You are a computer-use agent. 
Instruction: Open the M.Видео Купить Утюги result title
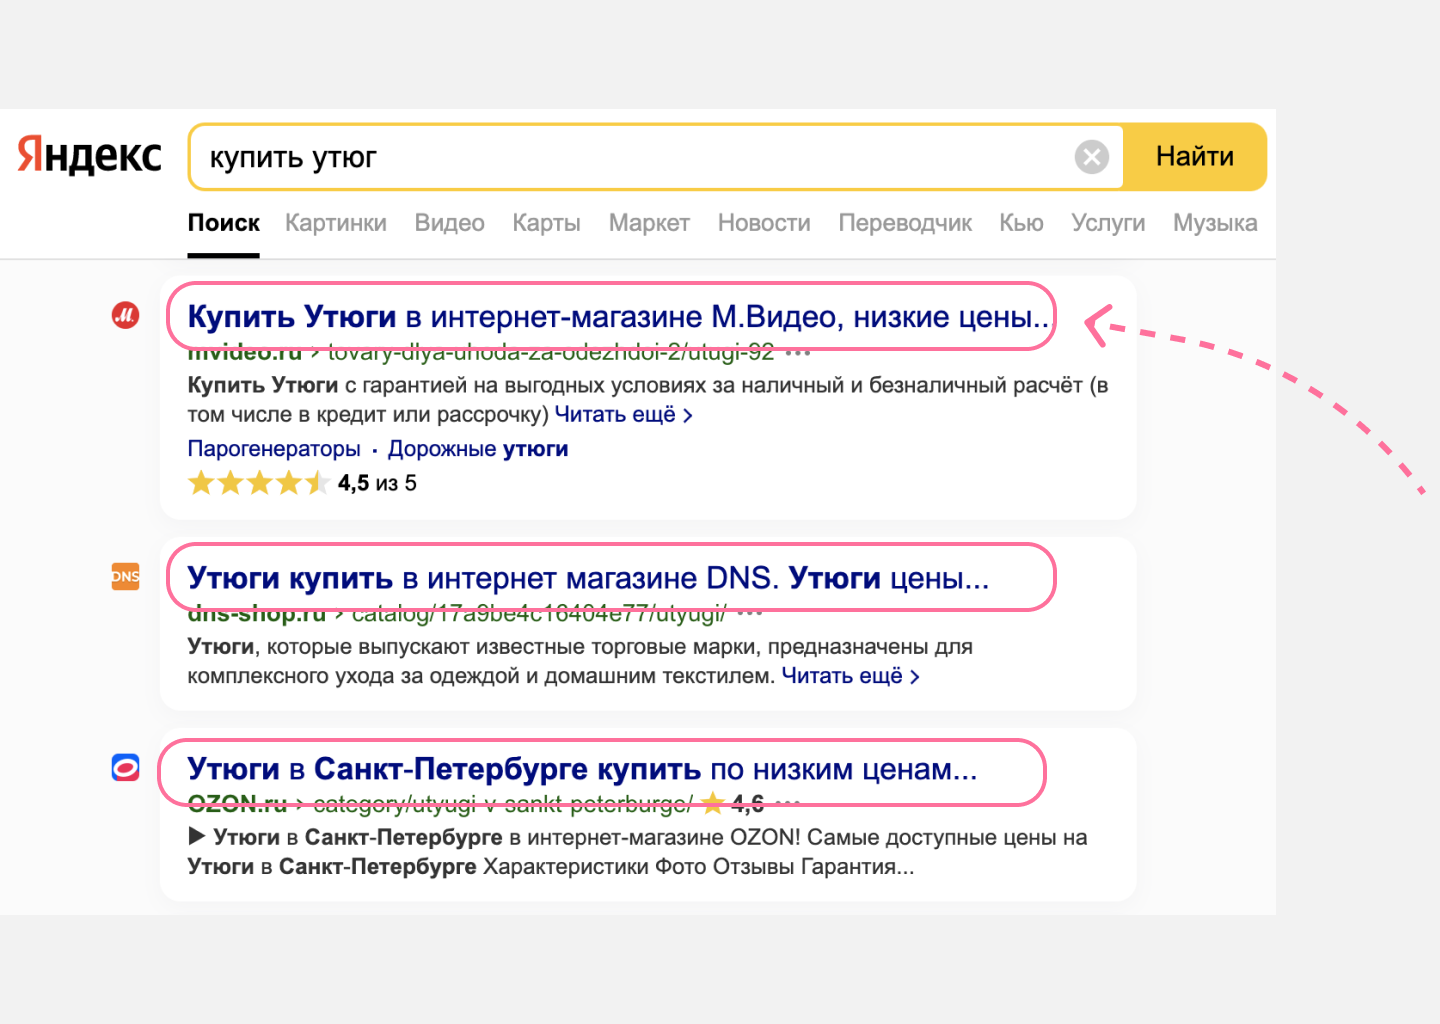click(618, 317)
